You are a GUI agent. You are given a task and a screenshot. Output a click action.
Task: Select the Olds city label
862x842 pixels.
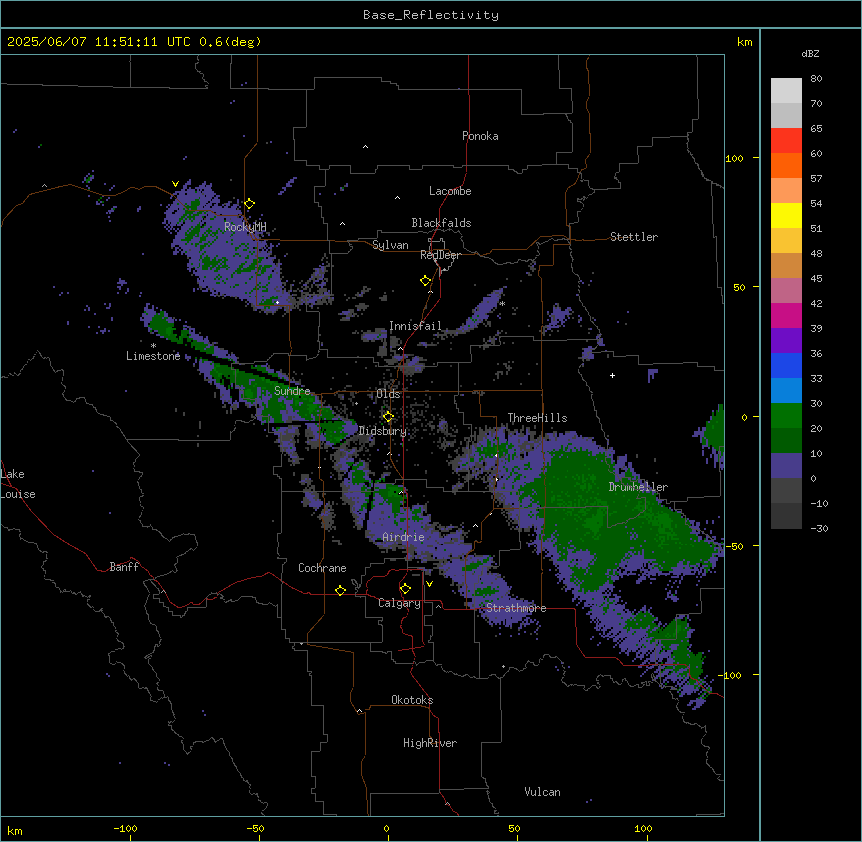[388, 394]
